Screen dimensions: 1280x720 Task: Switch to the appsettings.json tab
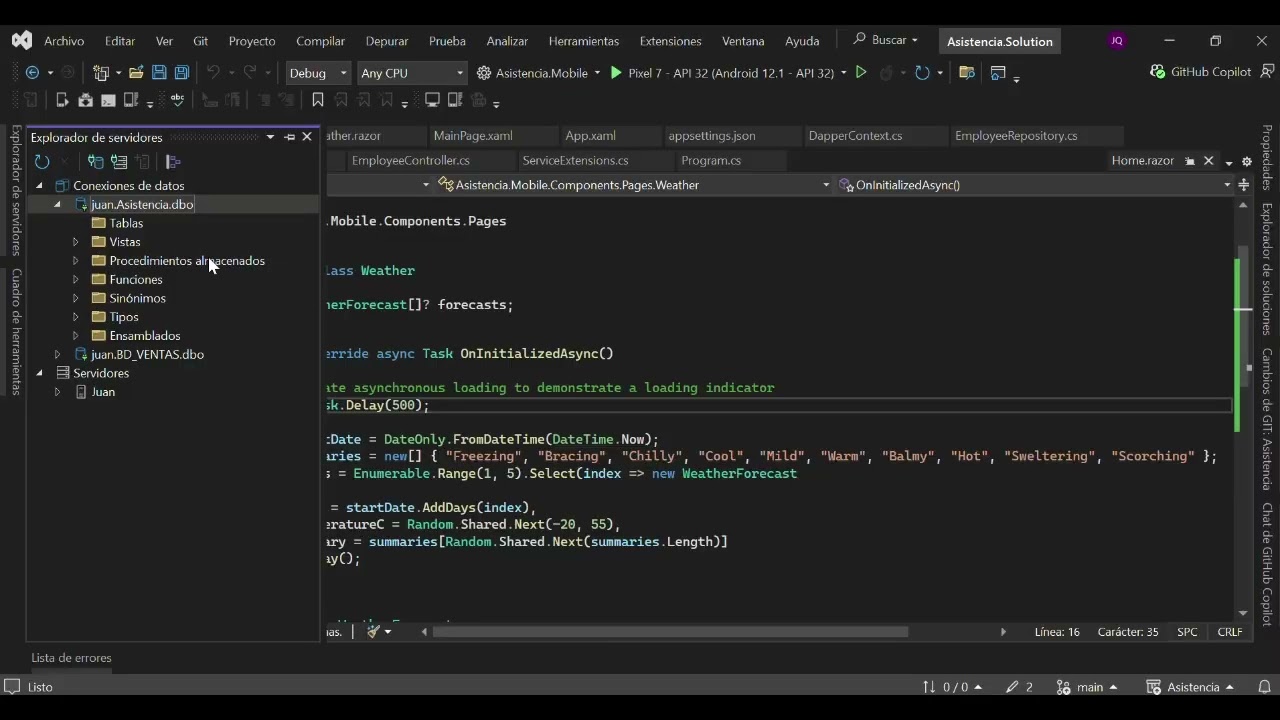pos(712,136)
